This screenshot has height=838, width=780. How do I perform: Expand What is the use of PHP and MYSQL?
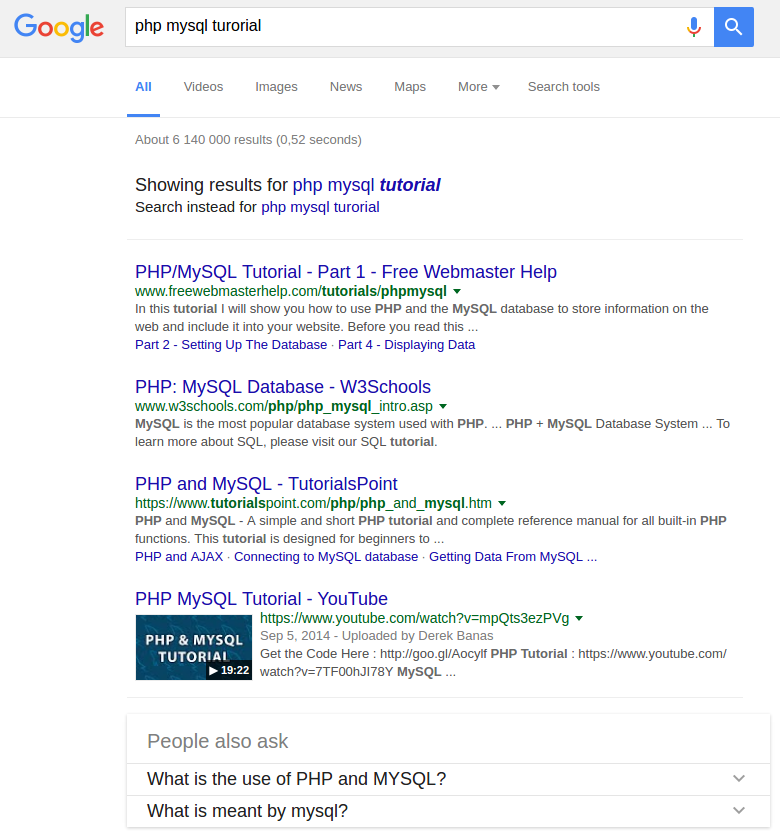[448, 779]
